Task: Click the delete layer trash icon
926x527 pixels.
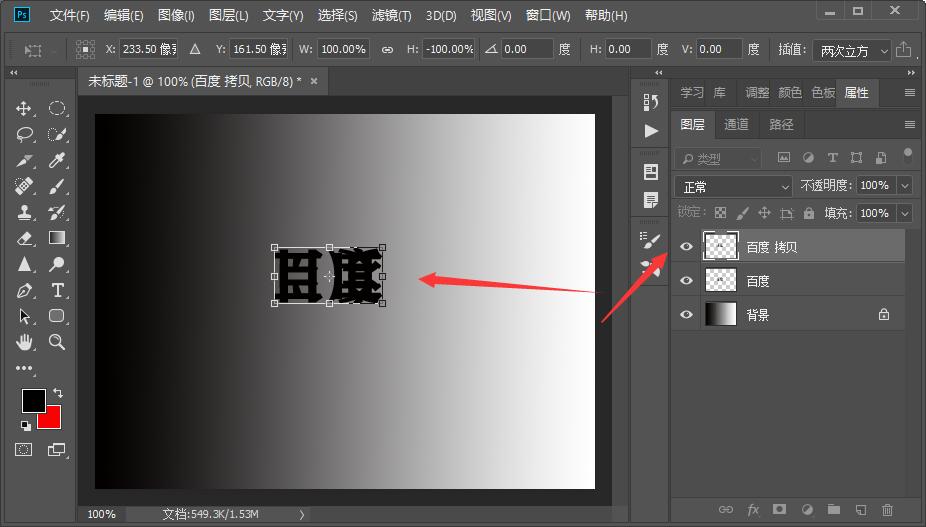Action: point(887,509)
